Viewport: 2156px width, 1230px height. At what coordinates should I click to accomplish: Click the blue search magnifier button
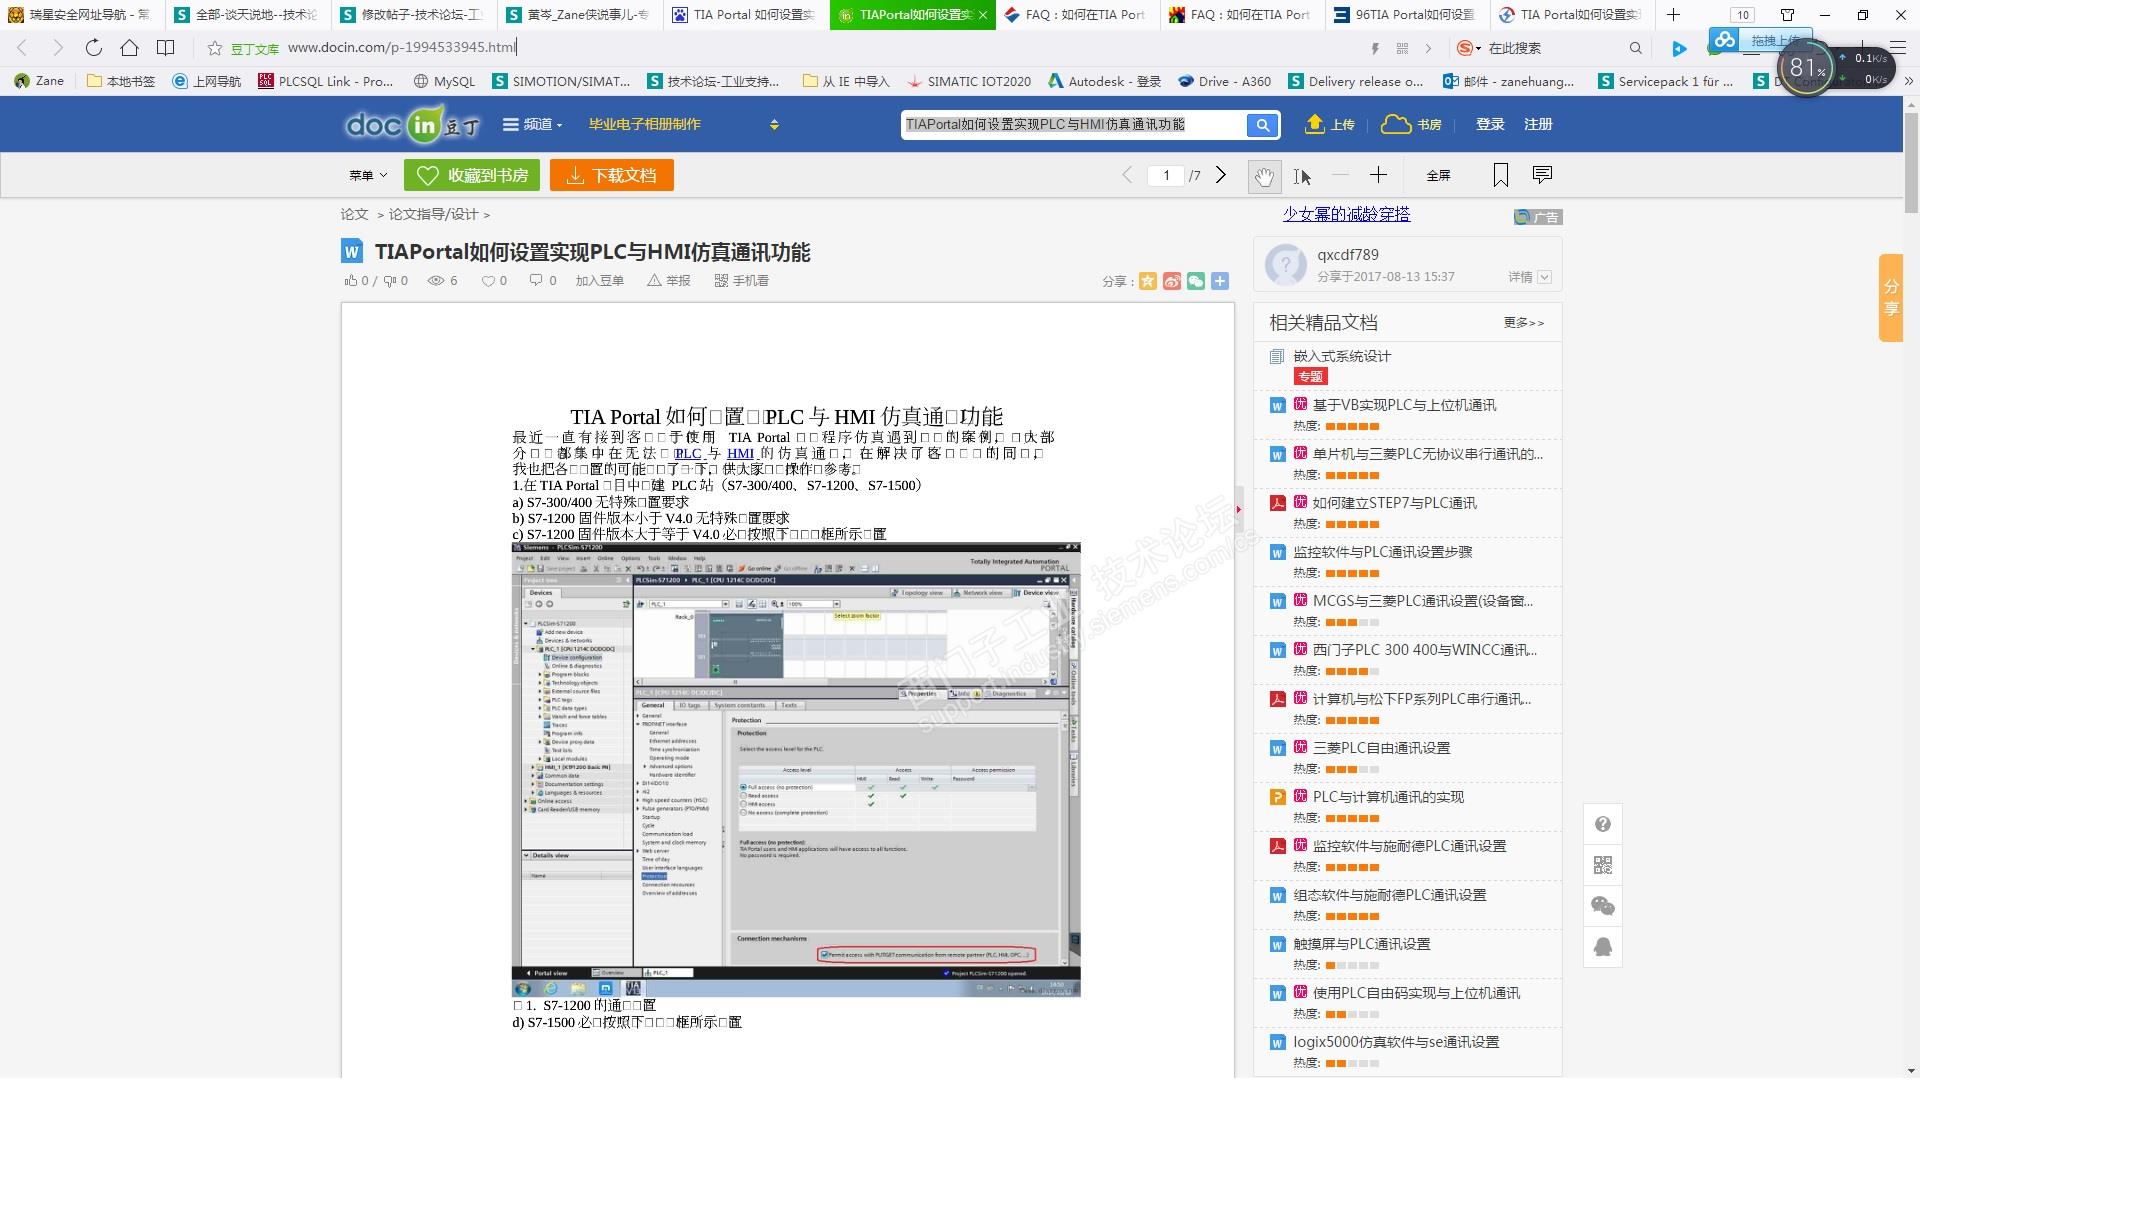pyautogui.click(x=1262, y=125)
